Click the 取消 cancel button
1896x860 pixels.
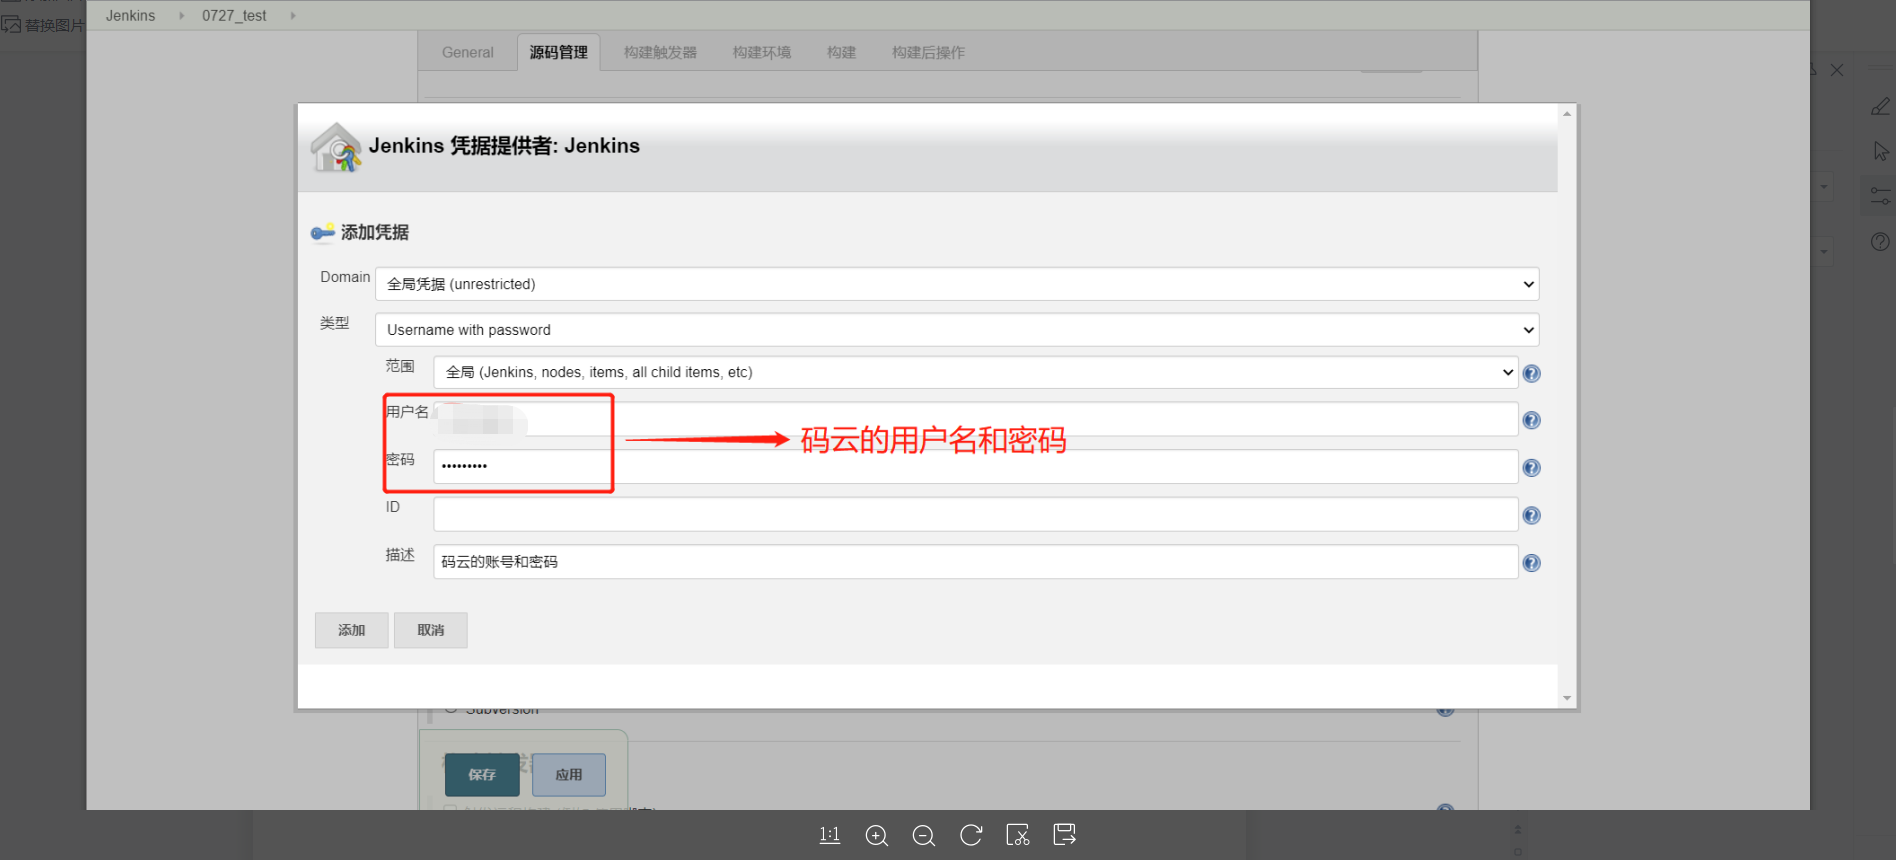(x=431, y=630)
